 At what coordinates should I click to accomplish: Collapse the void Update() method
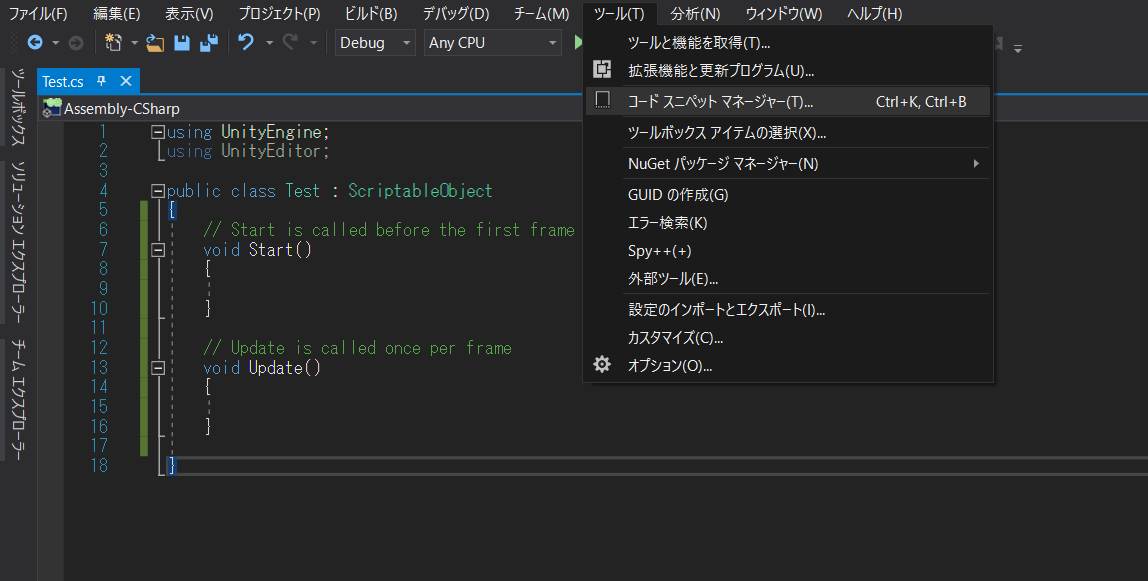tap(157, 368)
